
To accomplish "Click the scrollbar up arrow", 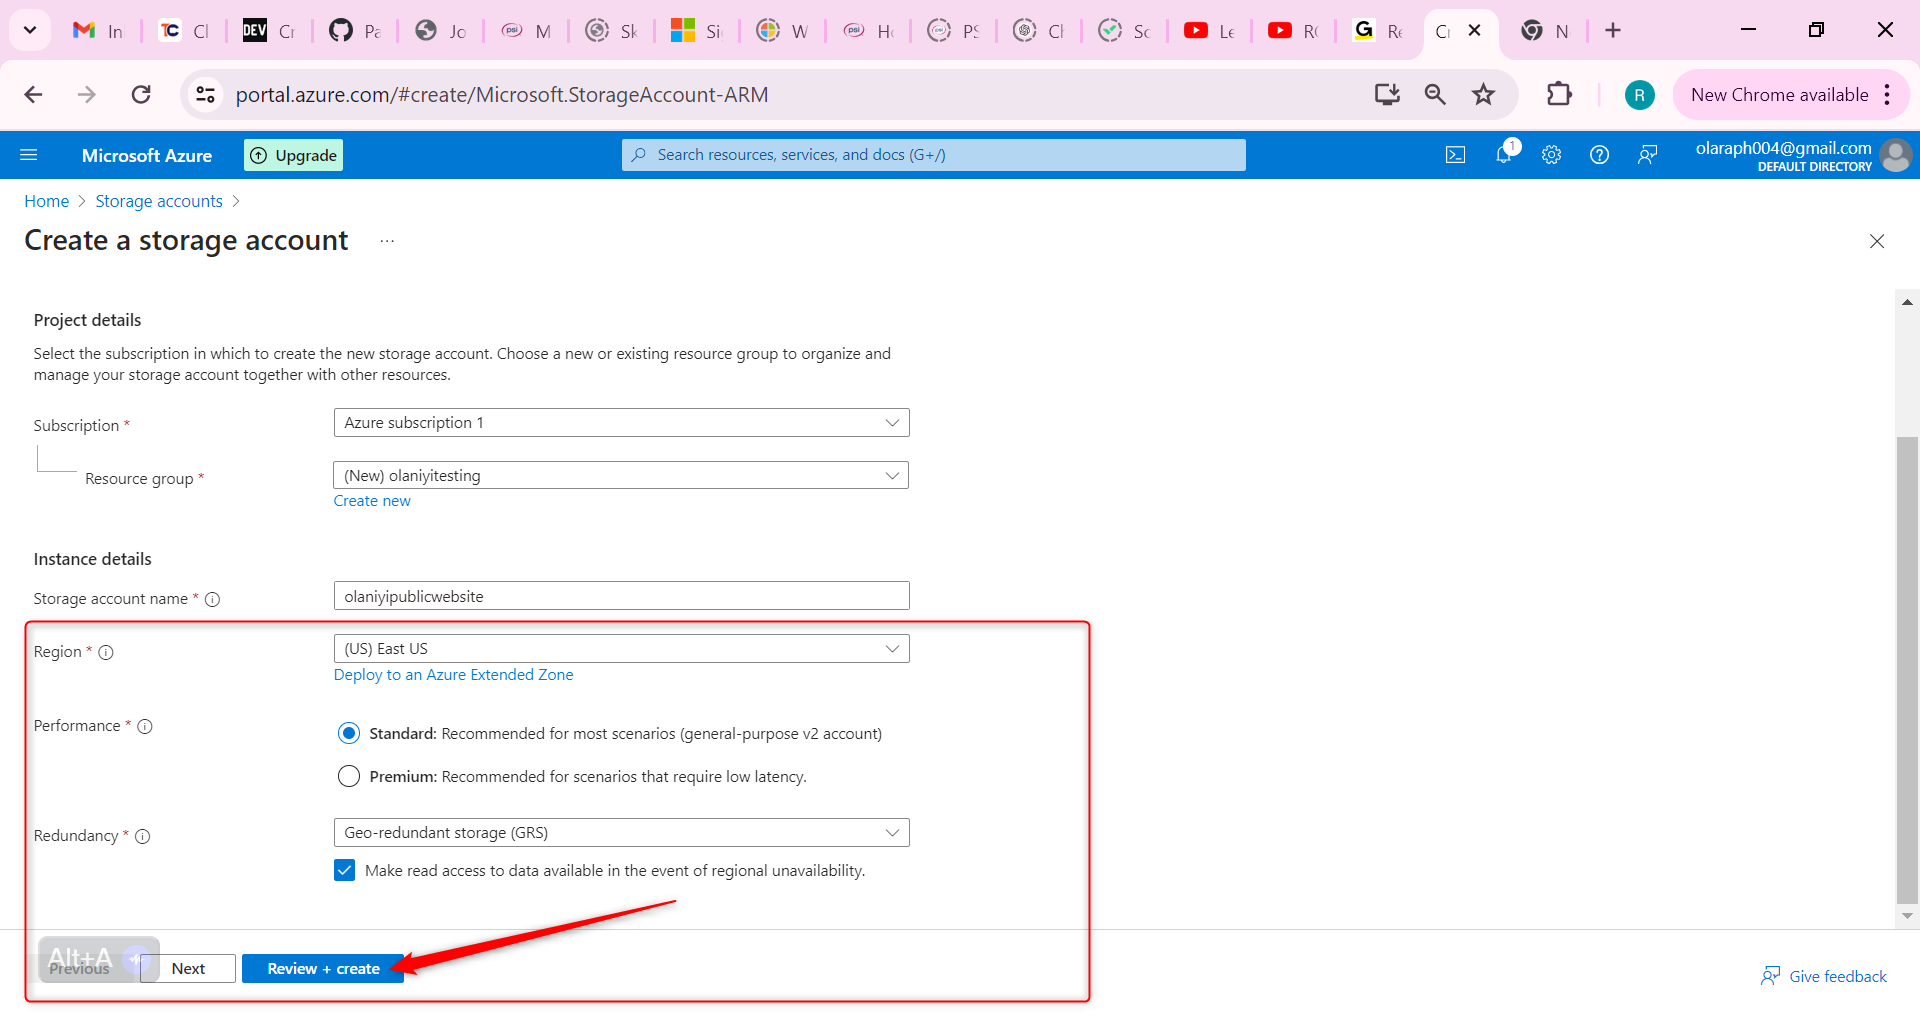I will coord(1907,302).
